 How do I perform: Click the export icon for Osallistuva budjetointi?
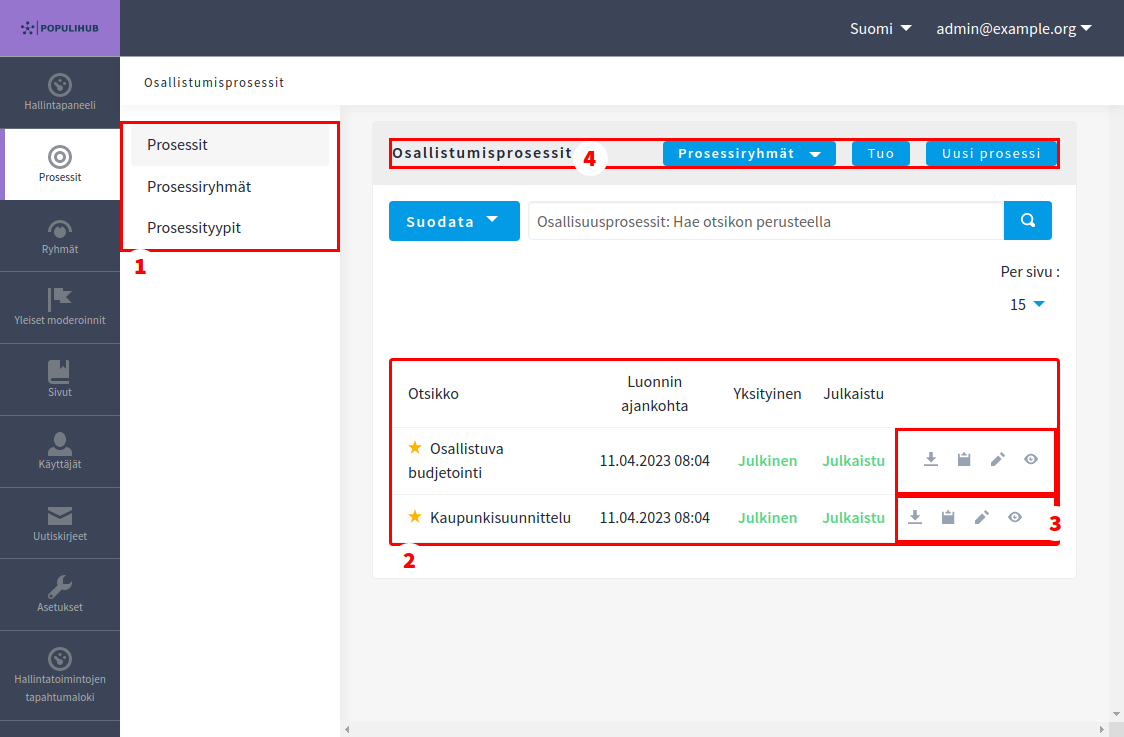coord(931,460)
